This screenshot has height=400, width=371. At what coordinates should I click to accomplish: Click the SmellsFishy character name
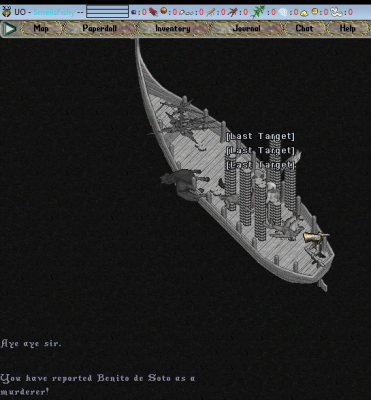(x=54, y=12)
